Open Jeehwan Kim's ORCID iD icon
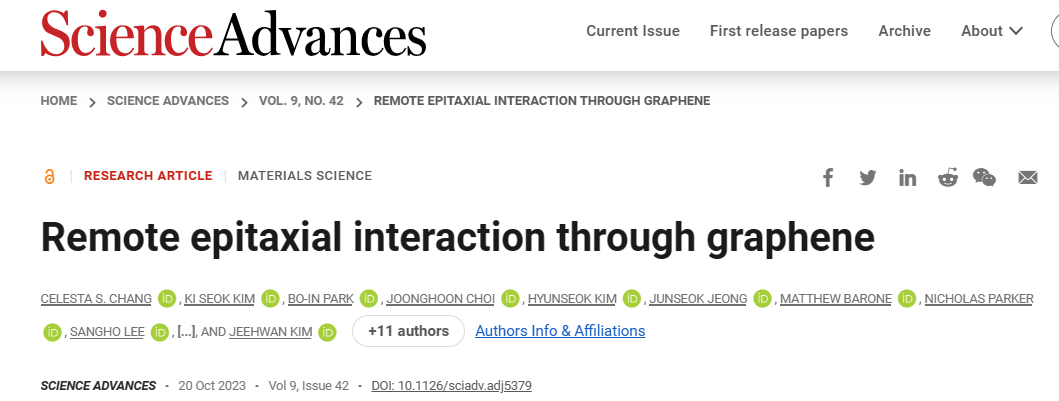The width and height of the screenshot is (1059, 401). click(x=327, y=332)
